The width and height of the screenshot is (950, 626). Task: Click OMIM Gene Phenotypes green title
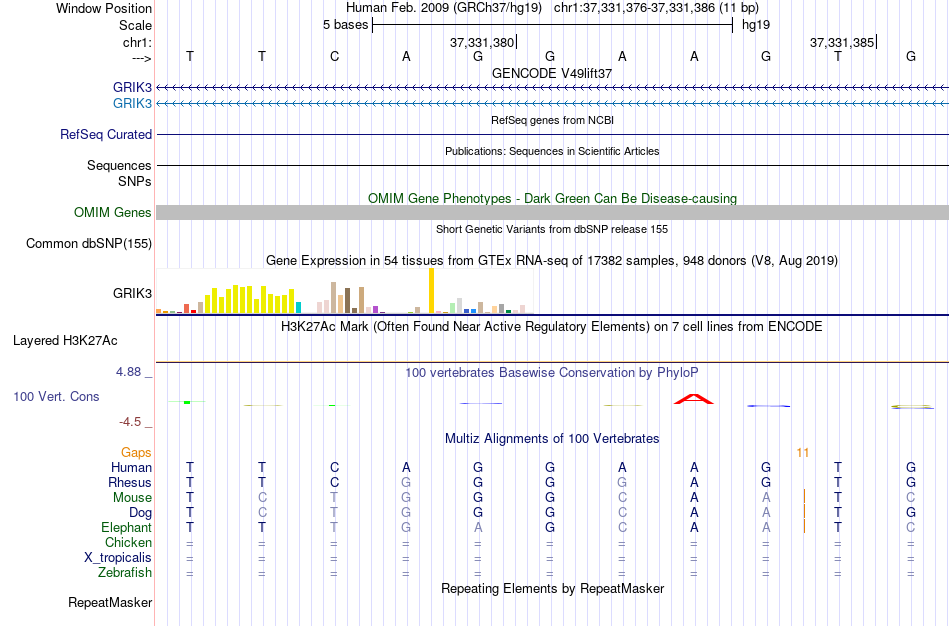point(552,198)
